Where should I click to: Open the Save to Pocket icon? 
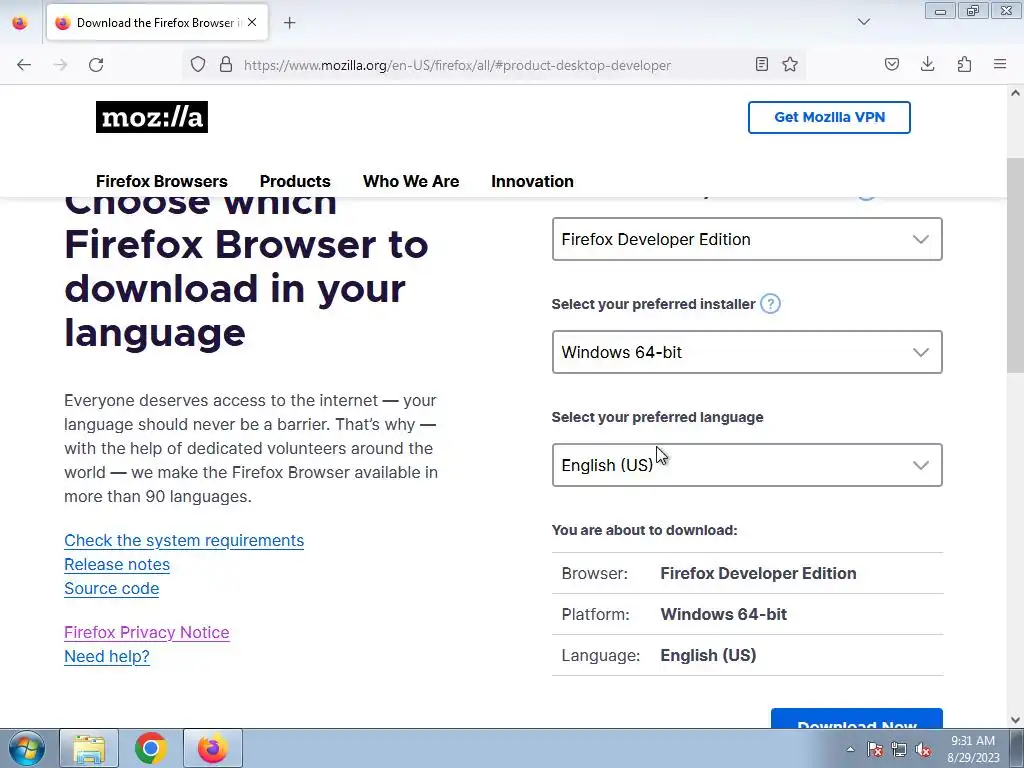[x=892, y=64]
